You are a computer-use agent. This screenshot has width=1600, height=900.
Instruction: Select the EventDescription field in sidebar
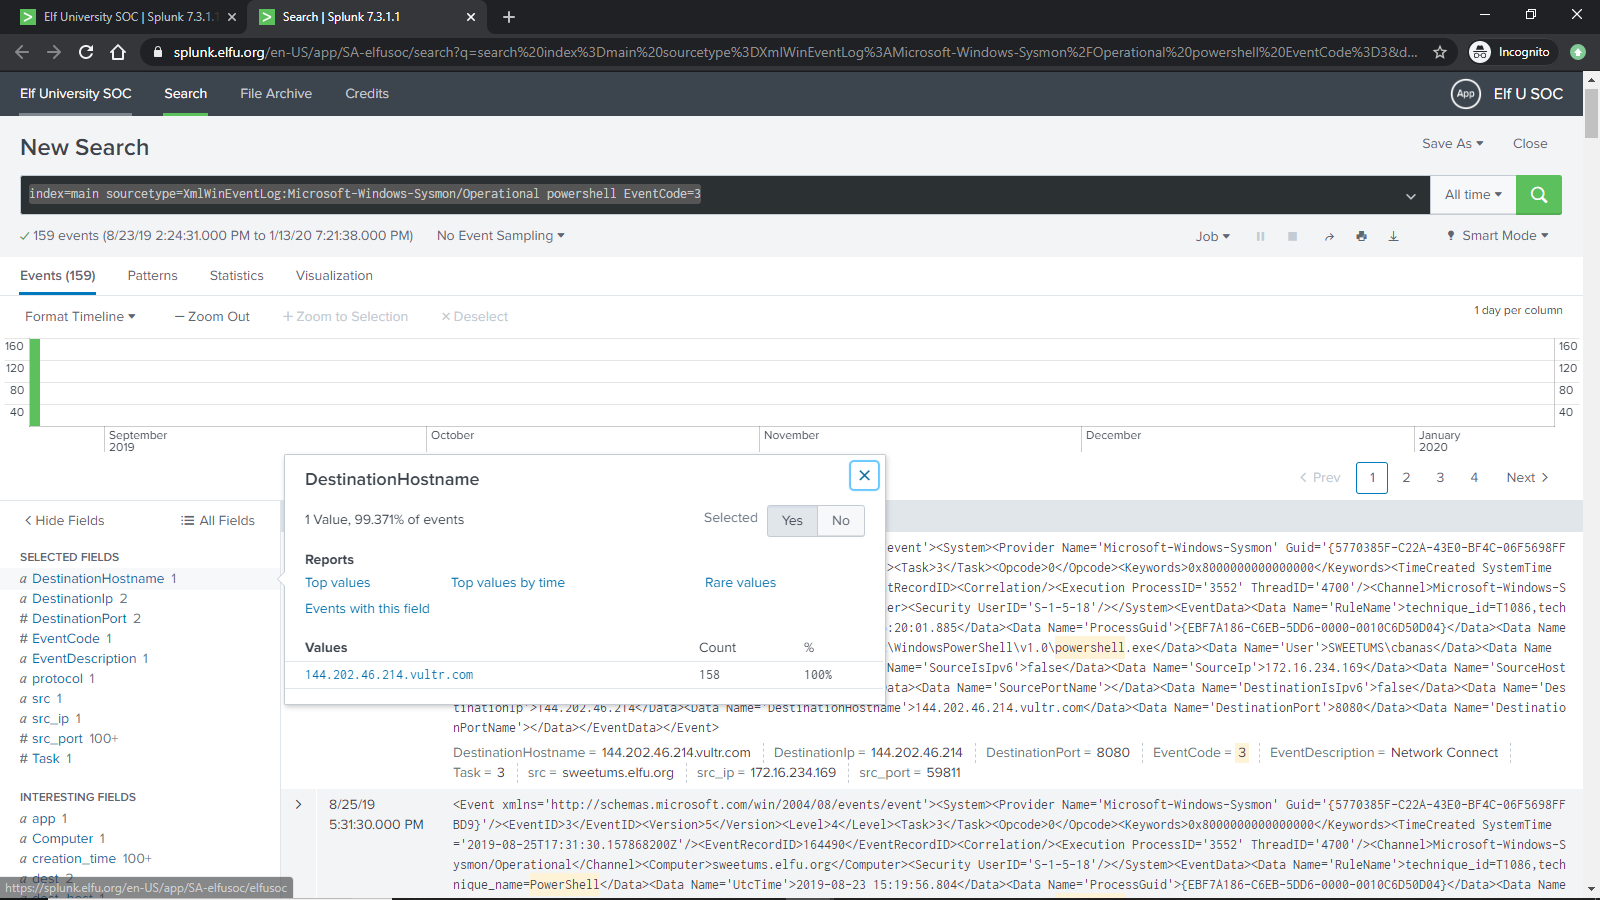coord(84,659)
